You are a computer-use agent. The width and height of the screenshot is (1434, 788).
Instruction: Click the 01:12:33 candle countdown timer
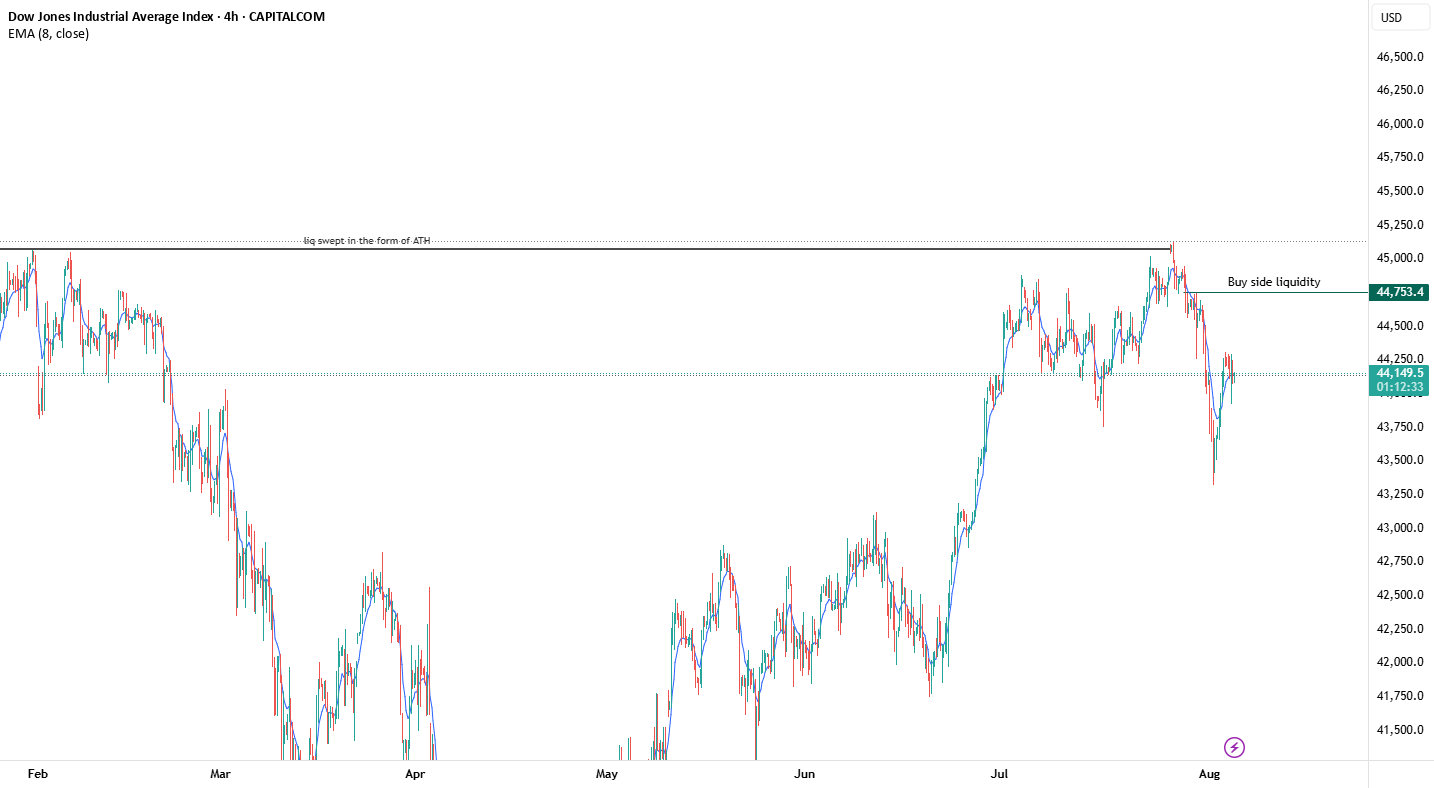point(1400,387)
